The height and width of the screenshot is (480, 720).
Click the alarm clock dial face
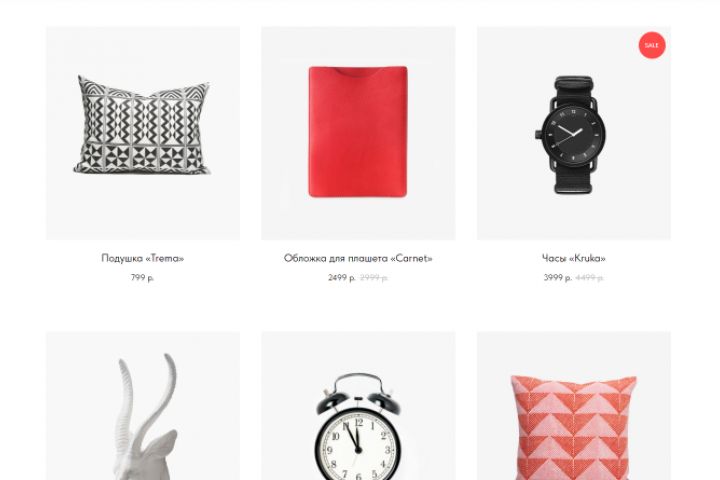pos(358,448)
